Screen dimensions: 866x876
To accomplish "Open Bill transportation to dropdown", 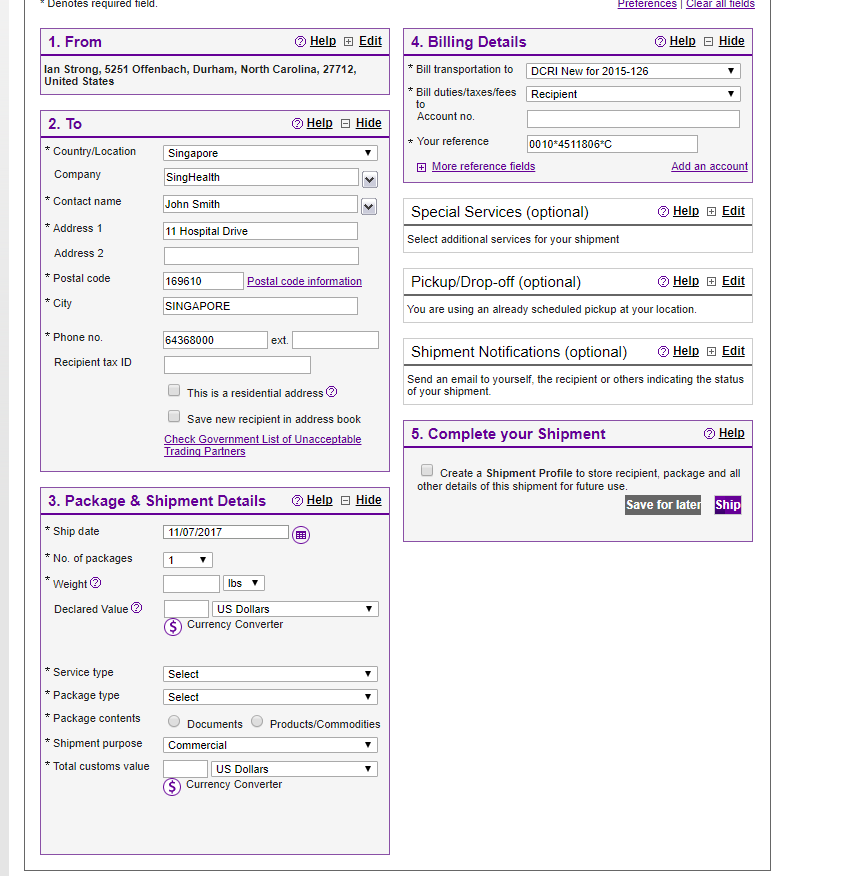I will tap(634, 71).
